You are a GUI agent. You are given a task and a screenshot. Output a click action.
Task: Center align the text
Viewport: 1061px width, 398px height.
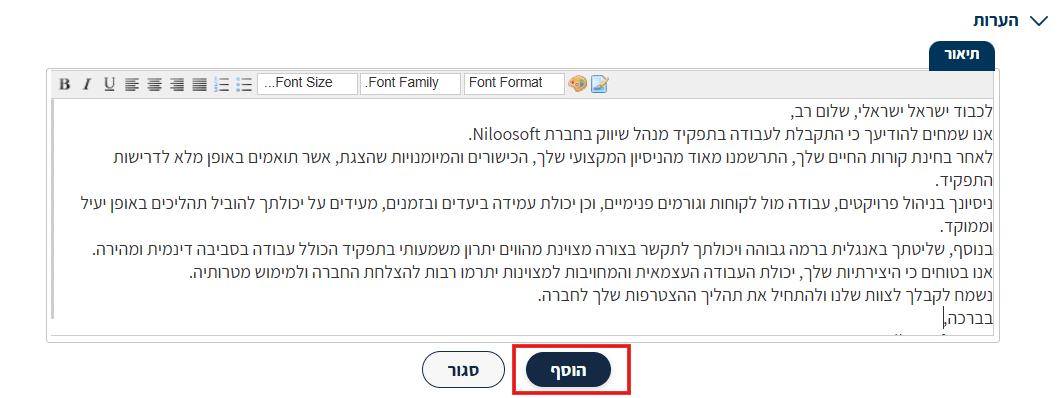pyautogui.click(x=155, y=84)
